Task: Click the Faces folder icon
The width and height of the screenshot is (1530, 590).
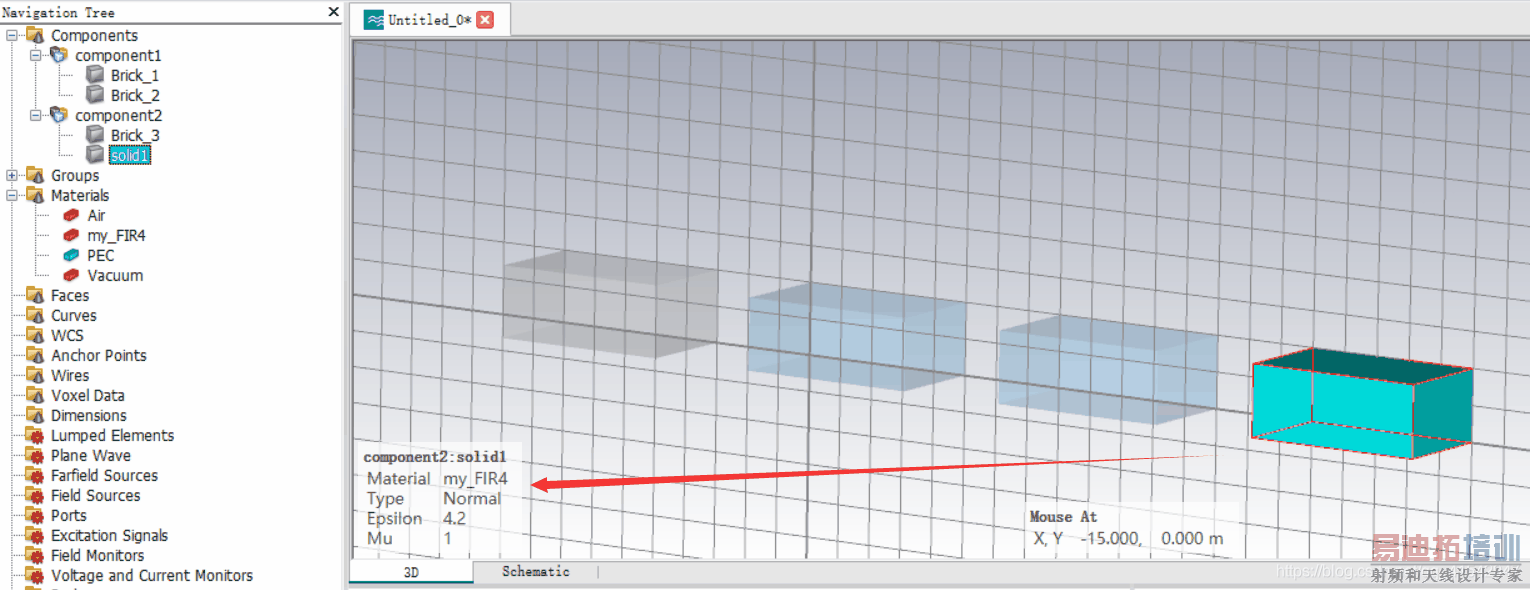Action: (36, 295)
